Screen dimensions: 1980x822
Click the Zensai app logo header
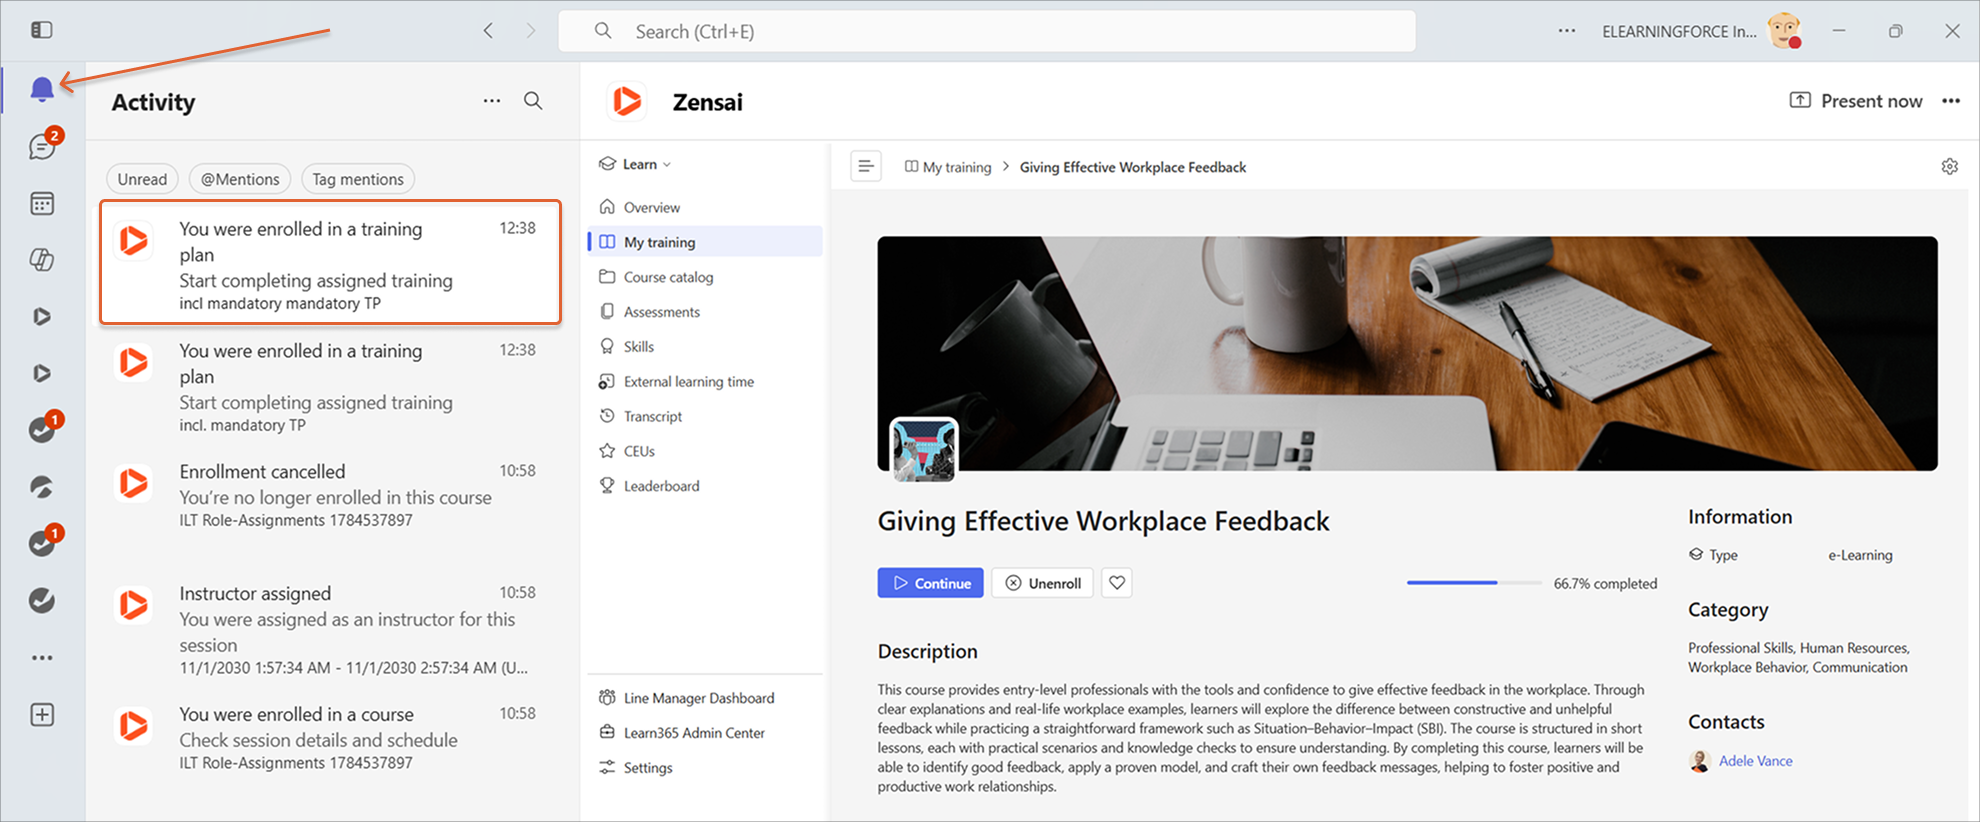627,101
